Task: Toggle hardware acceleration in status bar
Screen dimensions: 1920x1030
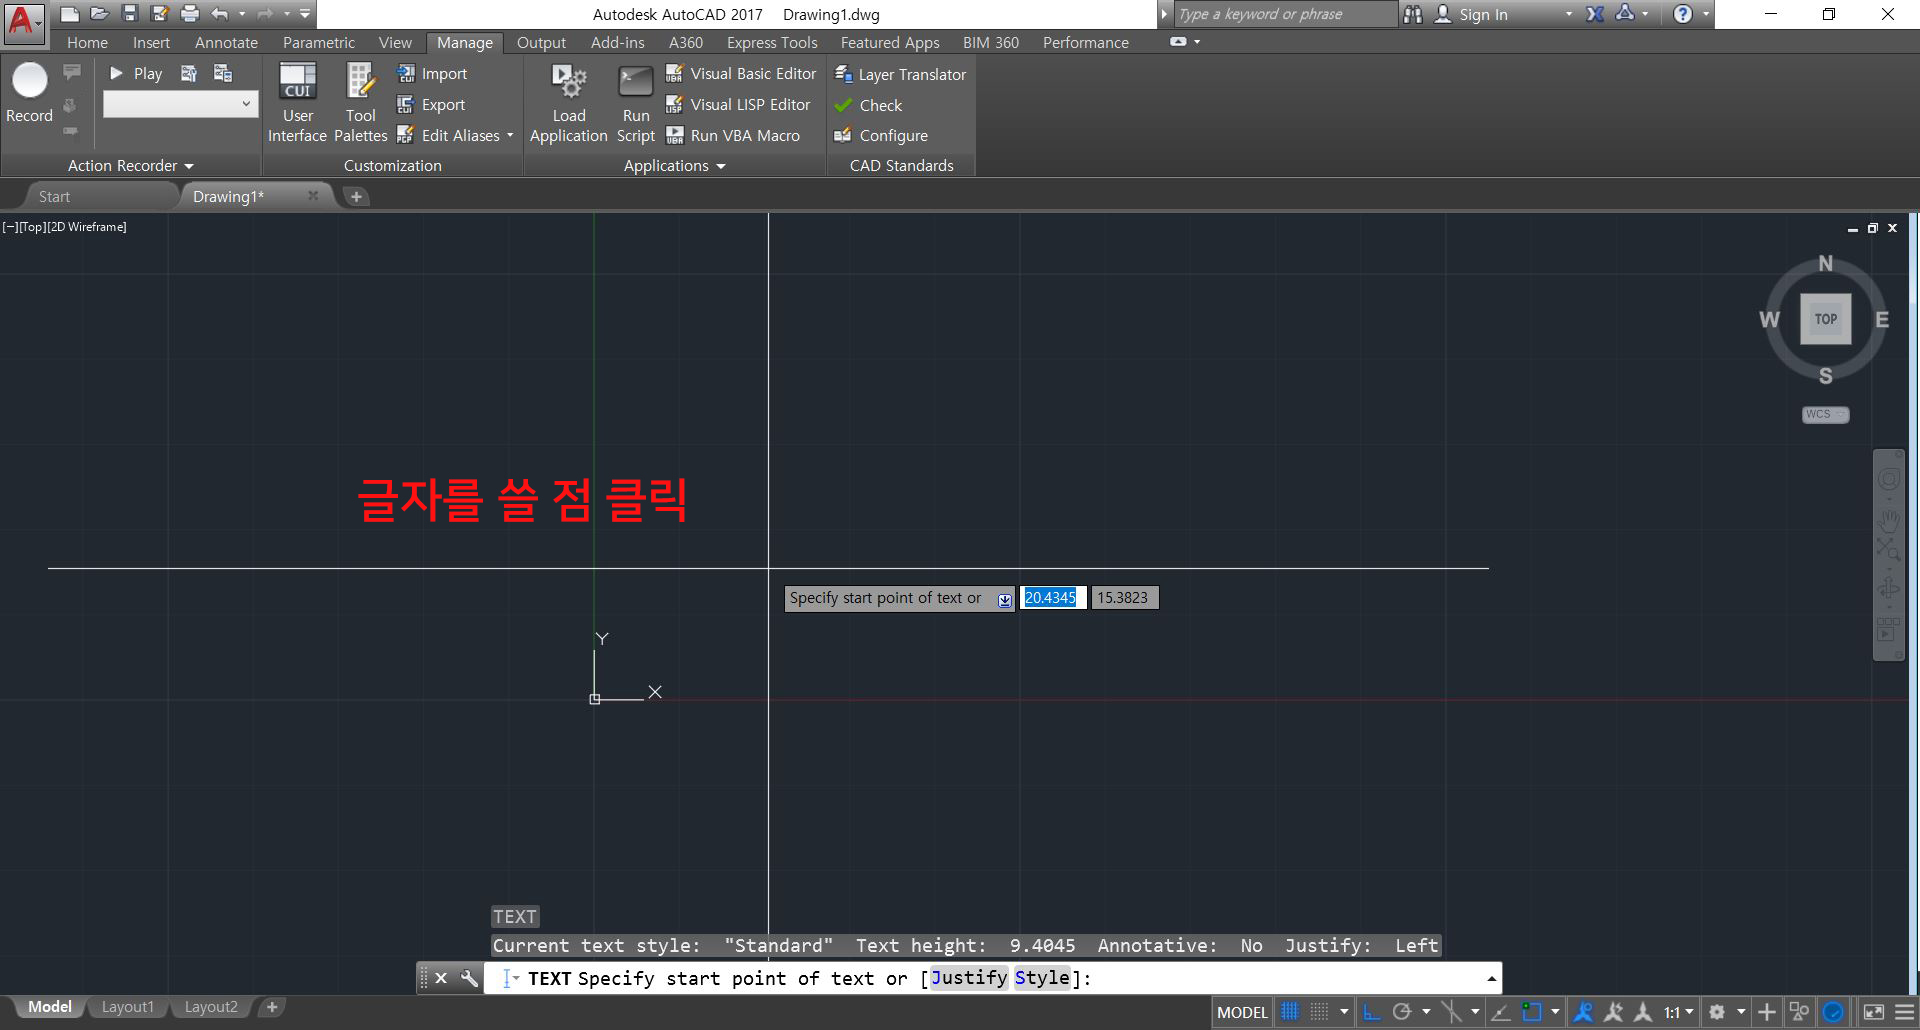Action: point(1833,1012)
